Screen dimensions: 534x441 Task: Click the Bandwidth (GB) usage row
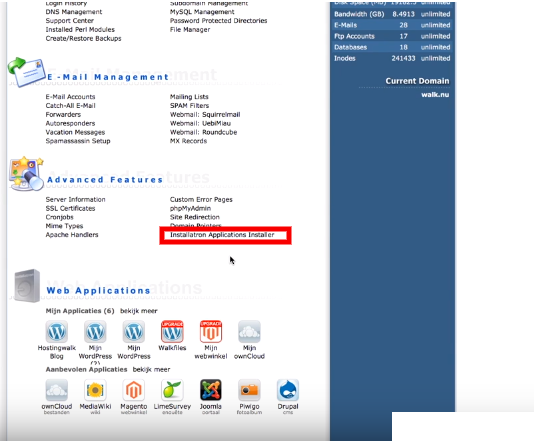click(392, 14)
